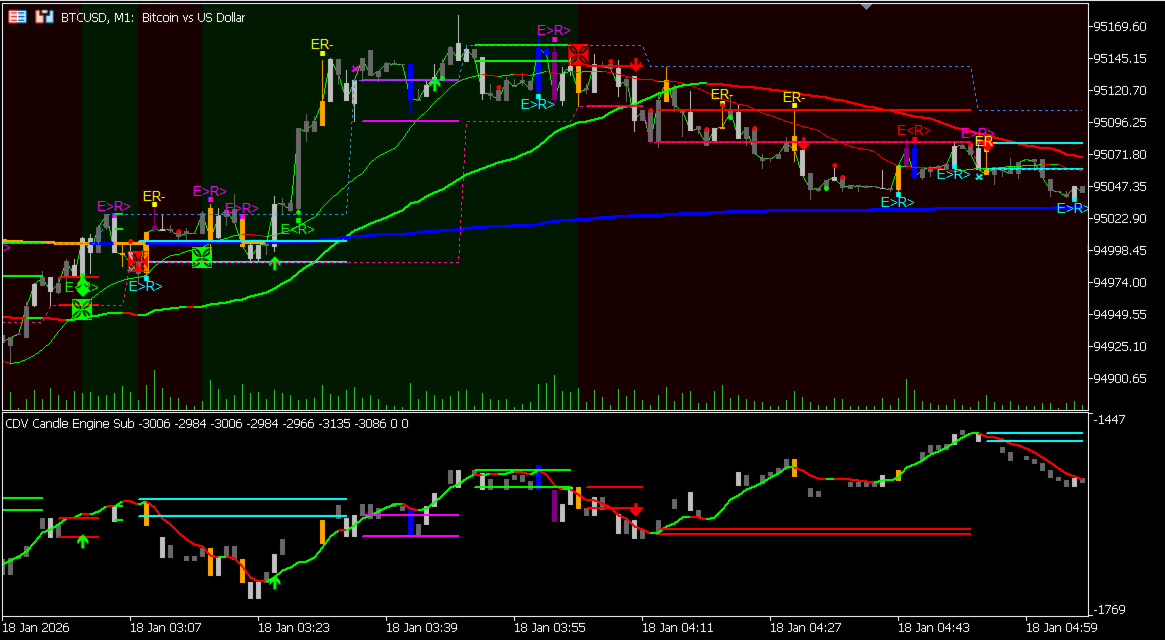Viewport: 1165px width, 640px height.
Task: Click the red square marker at chart top
Action: coord(579,55)
